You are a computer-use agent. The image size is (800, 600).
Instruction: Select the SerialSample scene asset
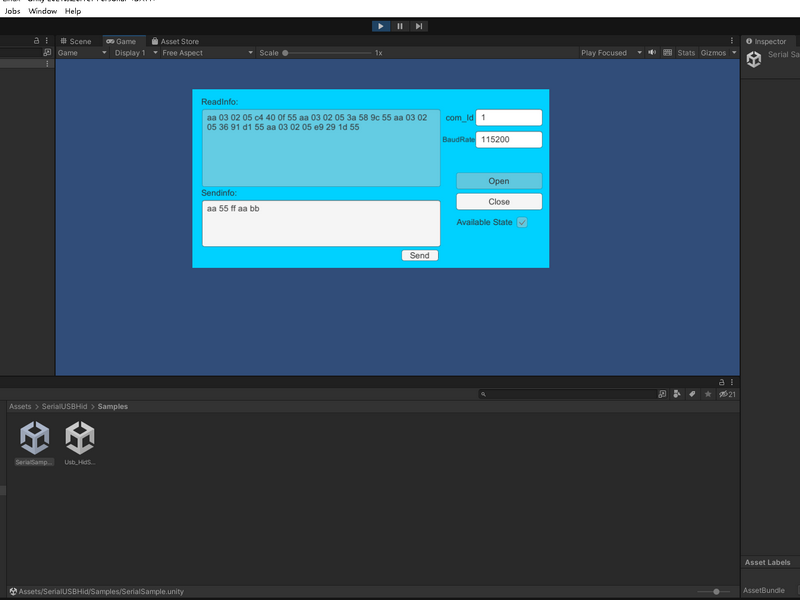click(34, 443)
